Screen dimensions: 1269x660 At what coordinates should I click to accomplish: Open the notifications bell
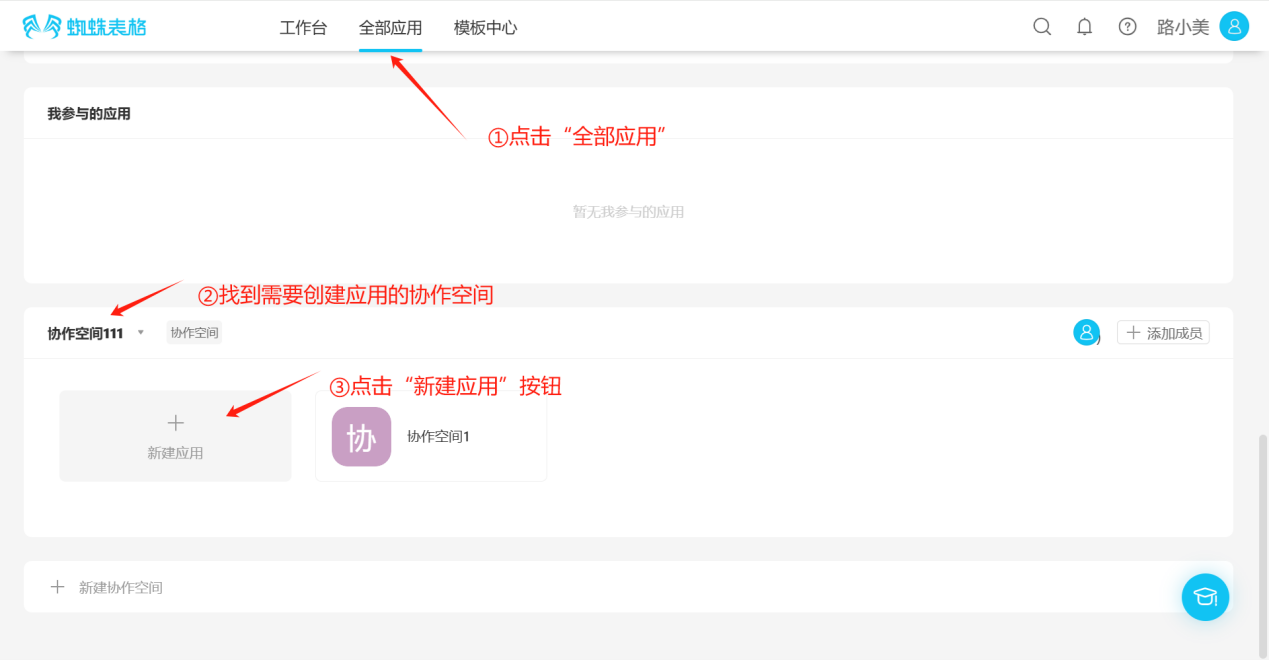point(1084,27)
